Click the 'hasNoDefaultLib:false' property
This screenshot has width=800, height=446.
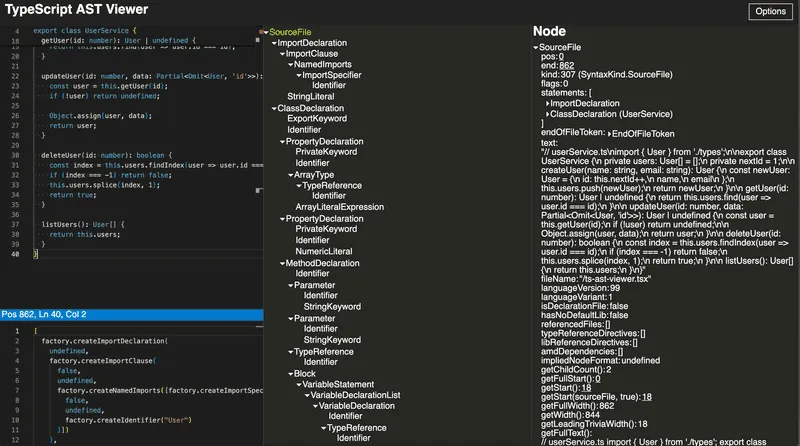(584, 315)
